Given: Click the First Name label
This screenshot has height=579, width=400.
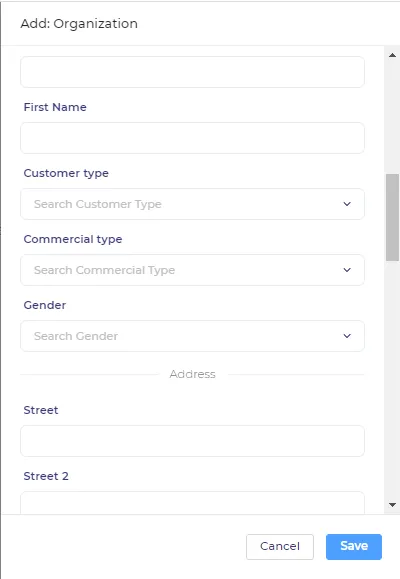Looking at the screenshot, I should coord(55,107).
